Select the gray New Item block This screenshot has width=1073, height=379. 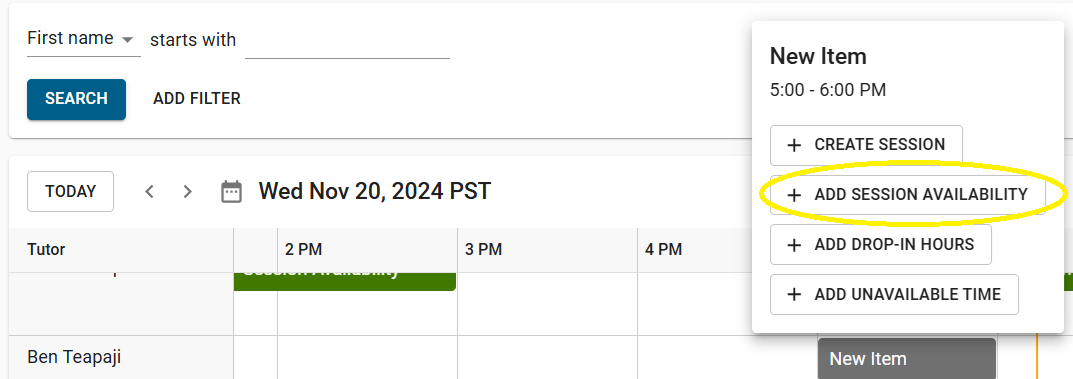click(x=907, y=358)
